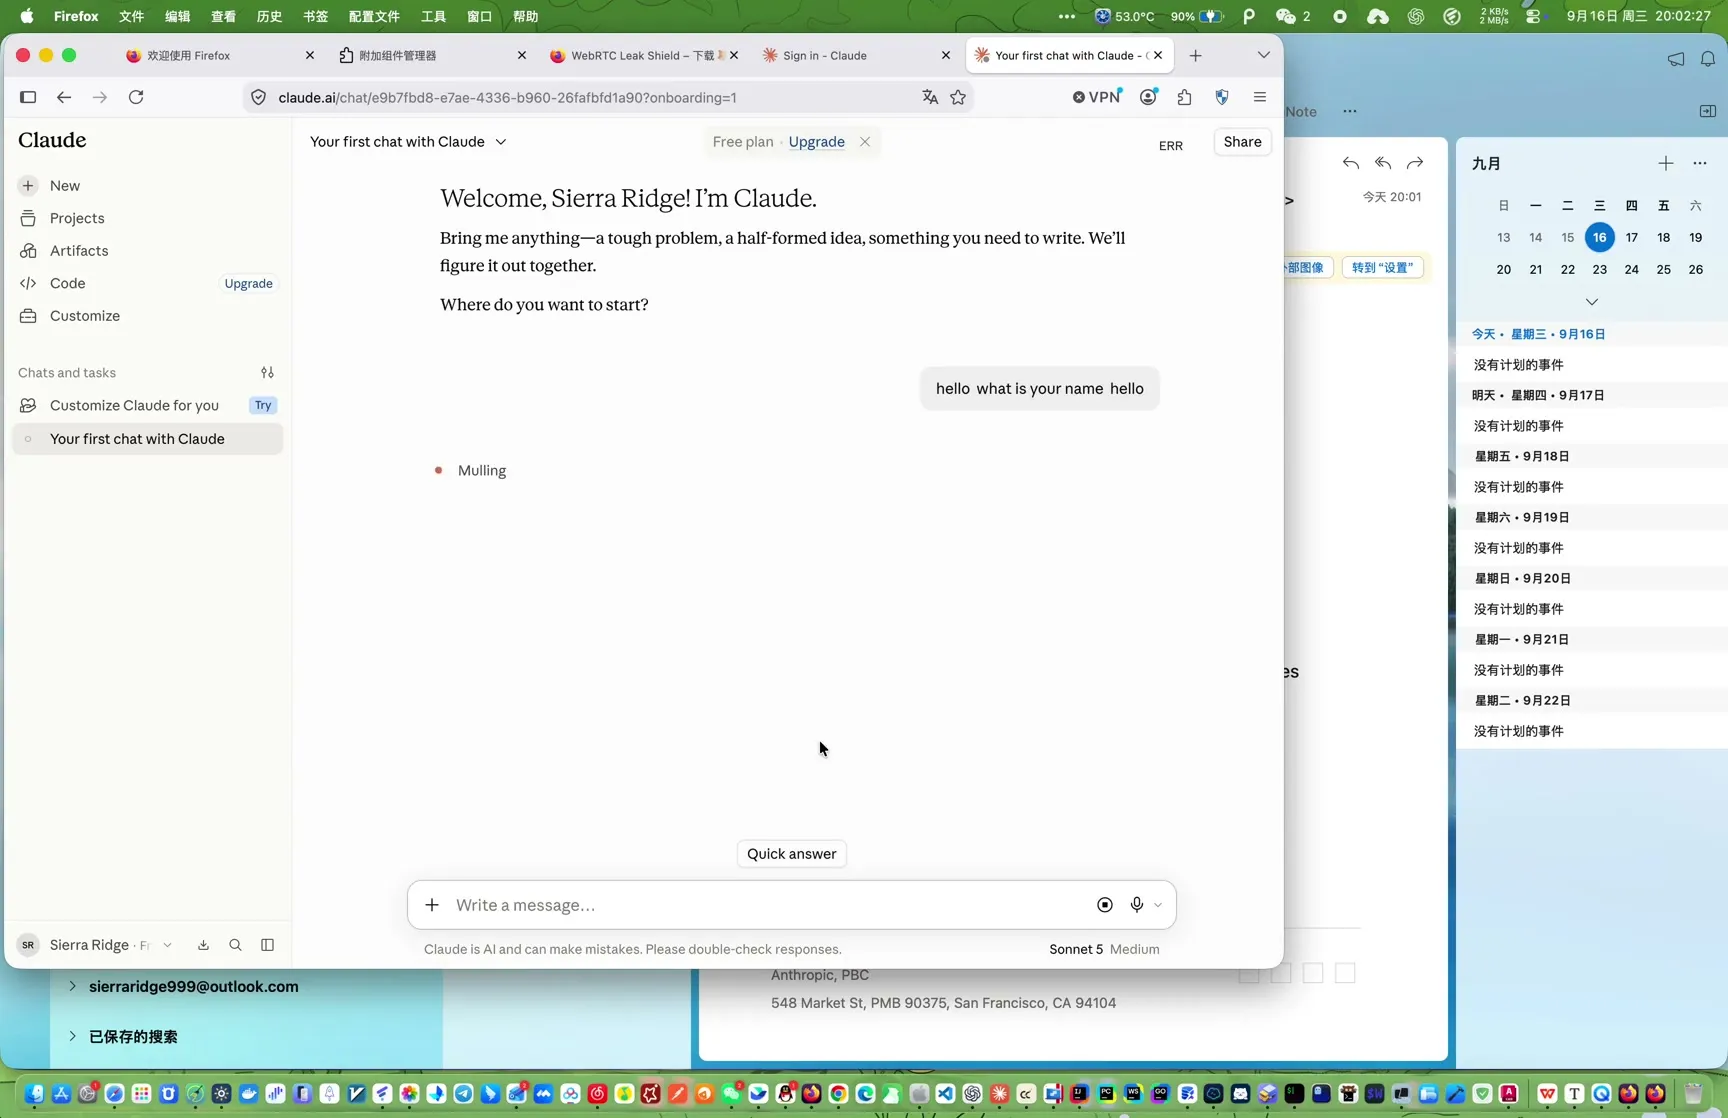Click the translate page icon in address bar
1728x1118 pixels.
pyautogui.click(x=930, y=97)
